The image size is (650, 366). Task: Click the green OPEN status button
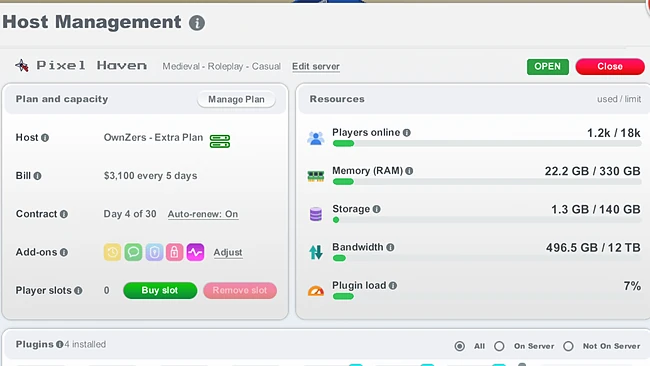point(548,67)
